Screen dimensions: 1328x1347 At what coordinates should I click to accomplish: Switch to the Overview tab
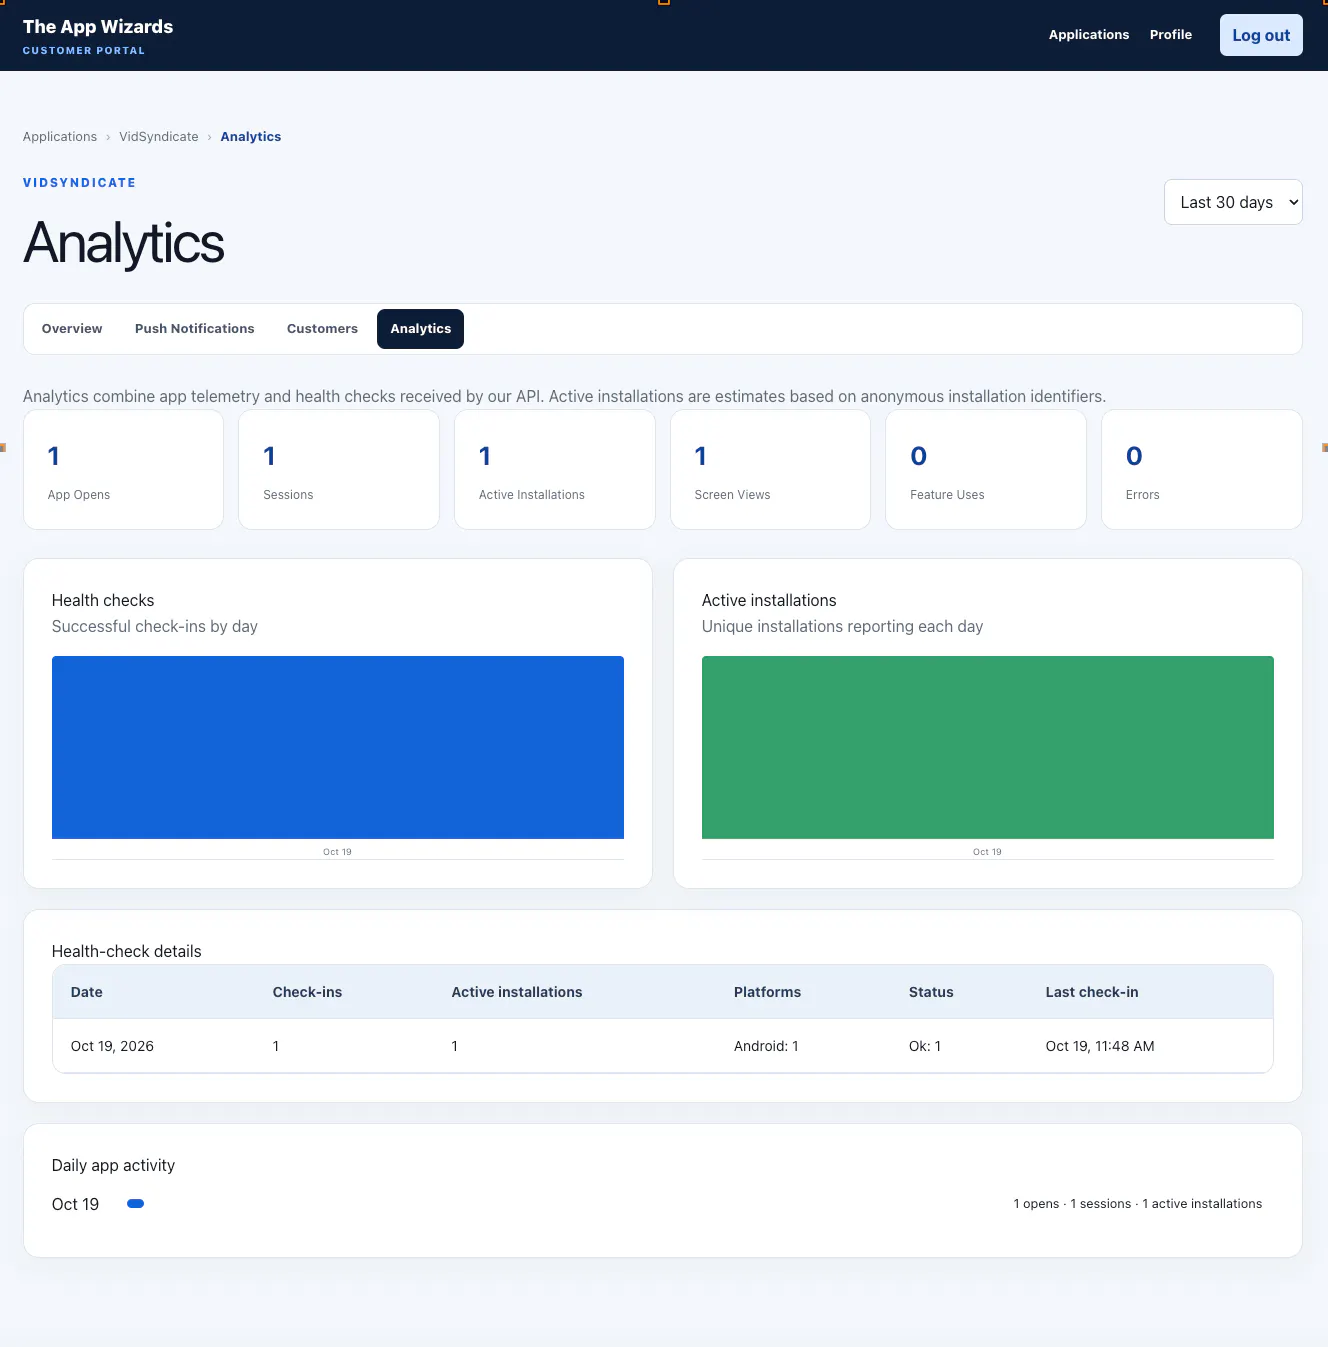coord(72,329)
